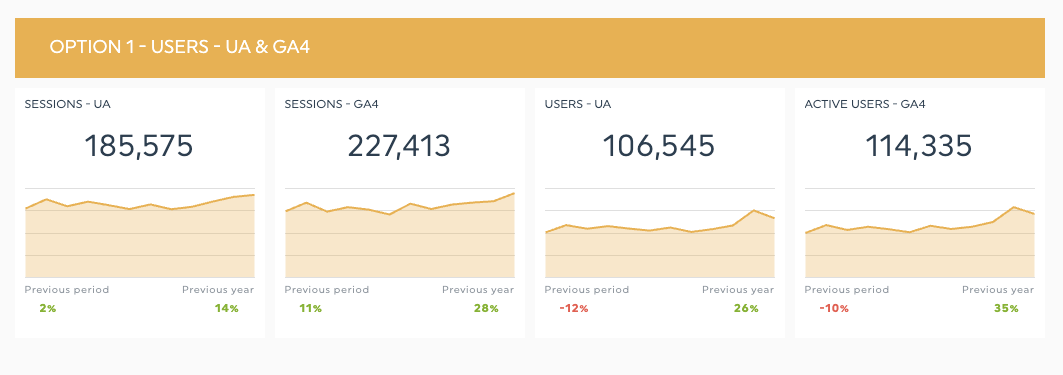
Task: Click the Option 1 - Users header banner
Action: point(529,47)
